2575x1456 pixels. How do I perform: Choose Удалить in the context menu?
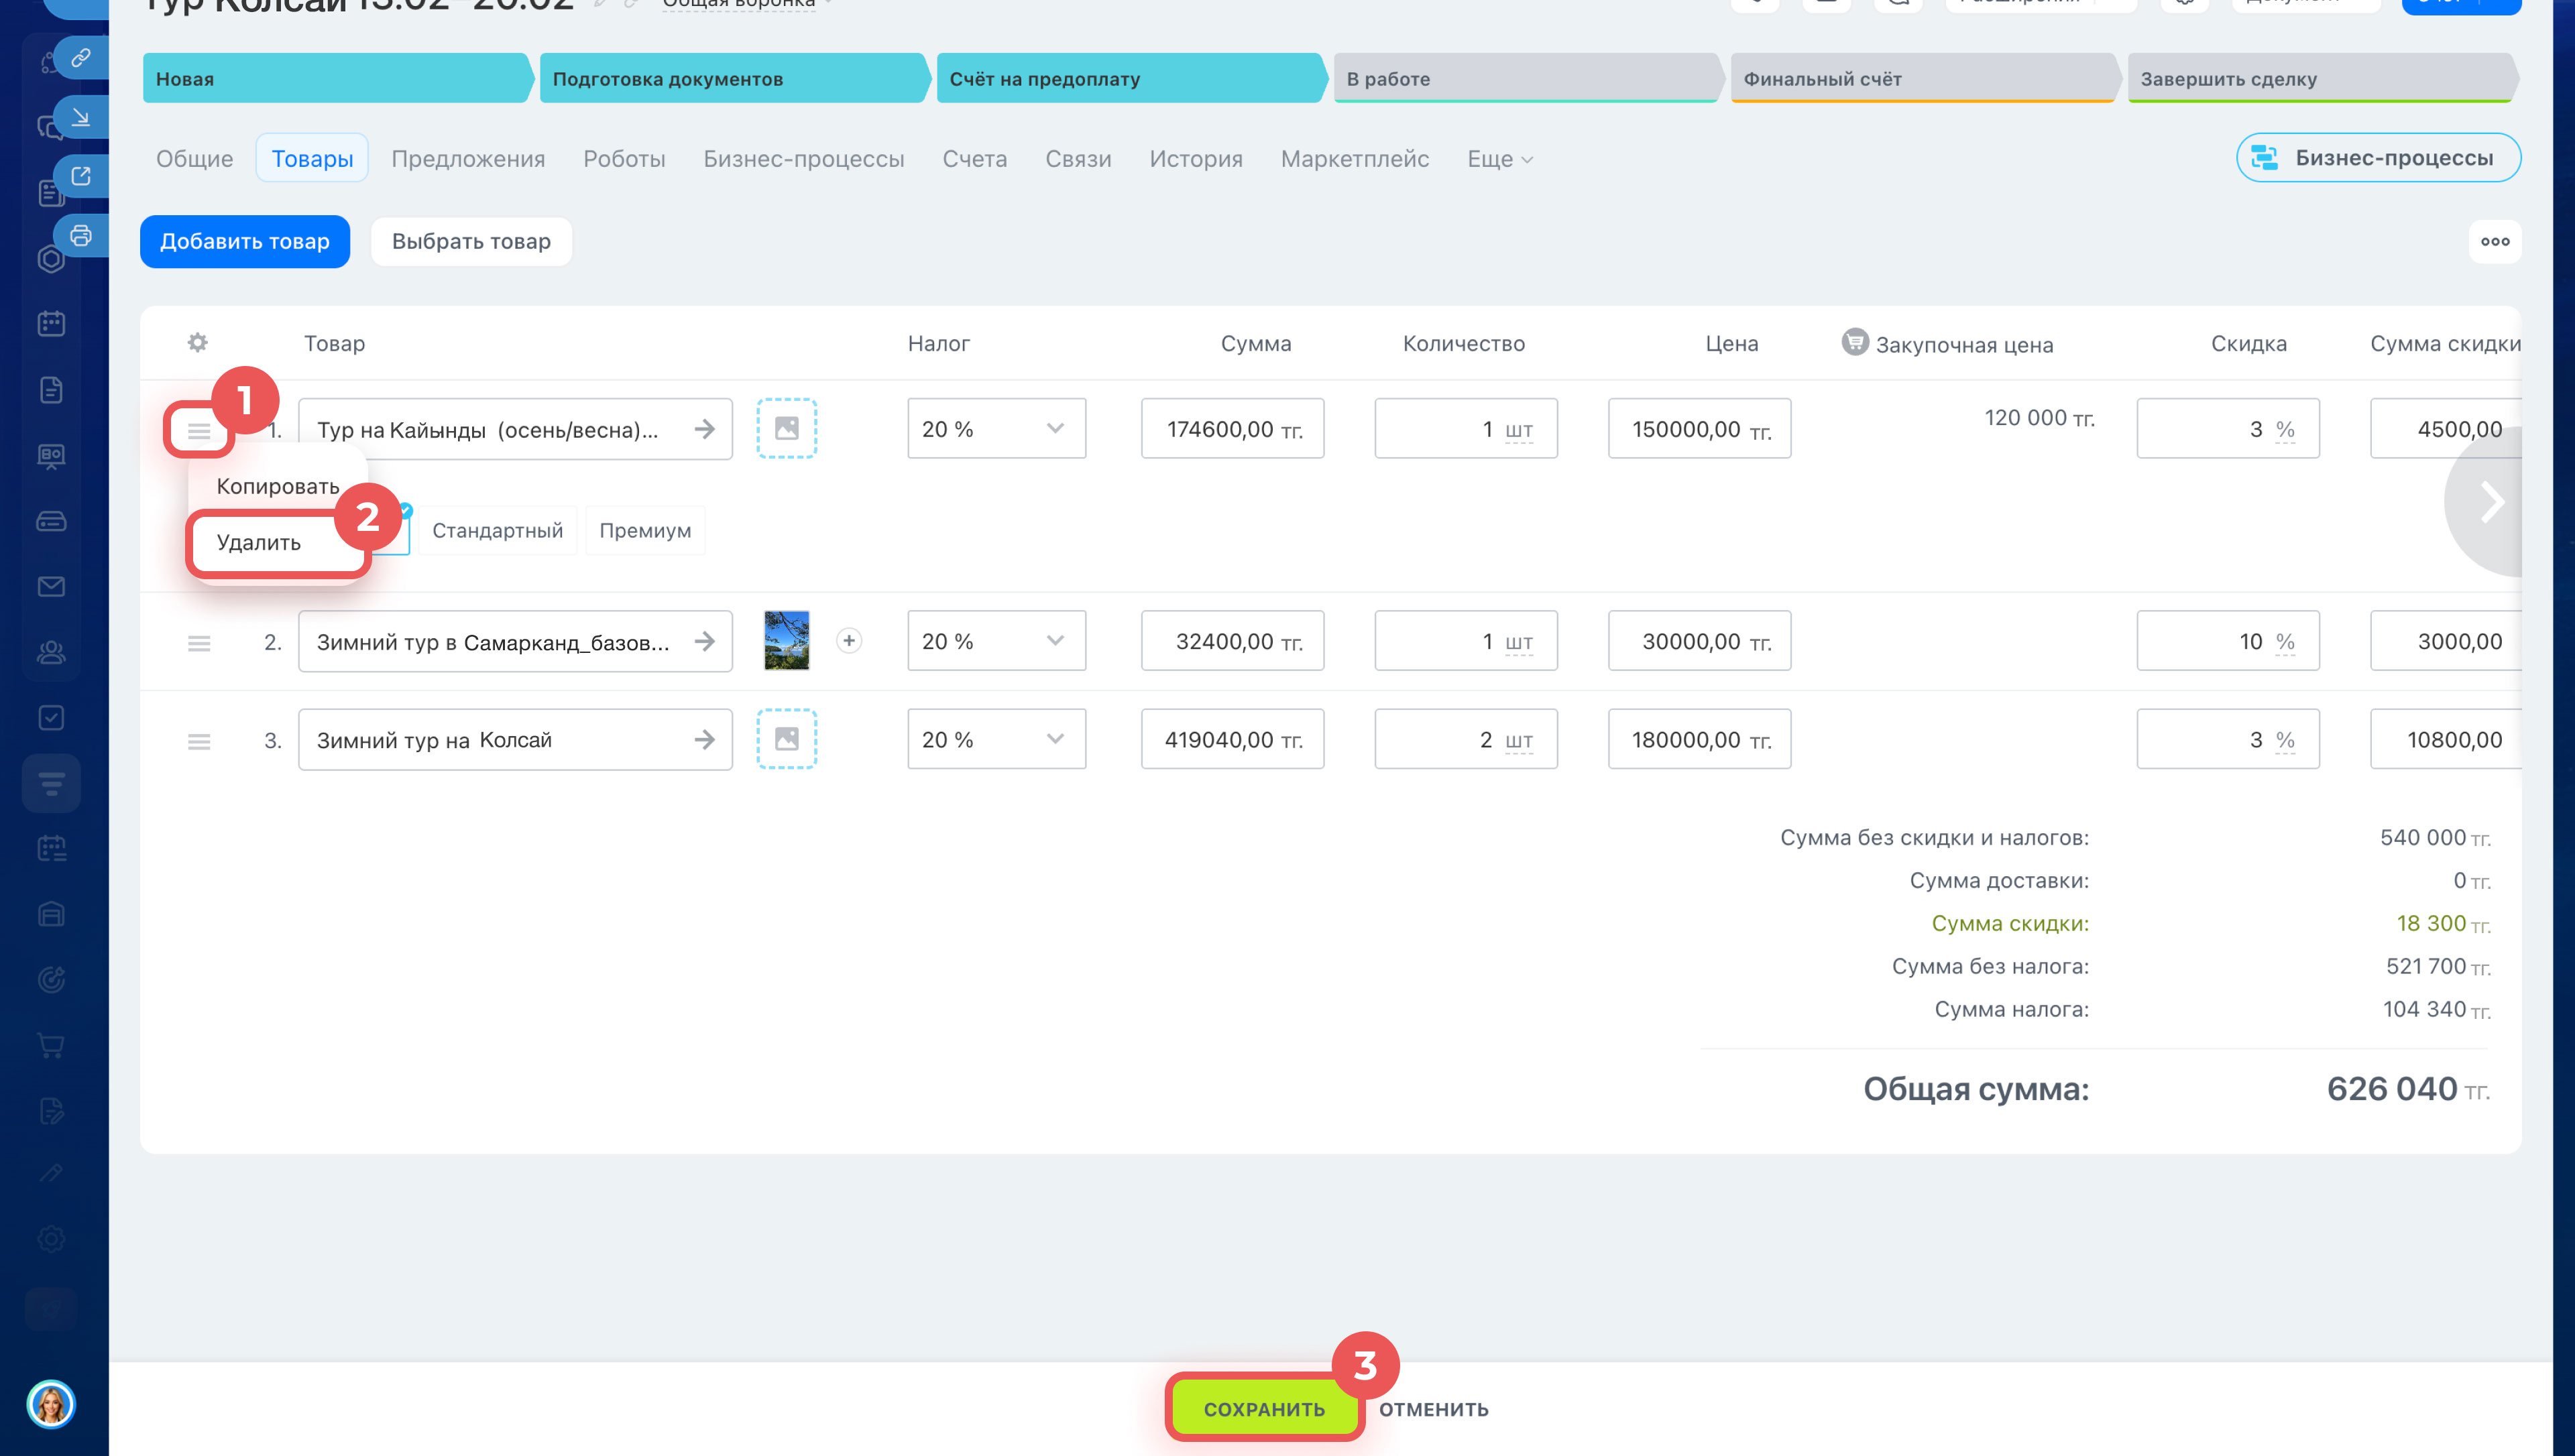[x=259, y=543]
